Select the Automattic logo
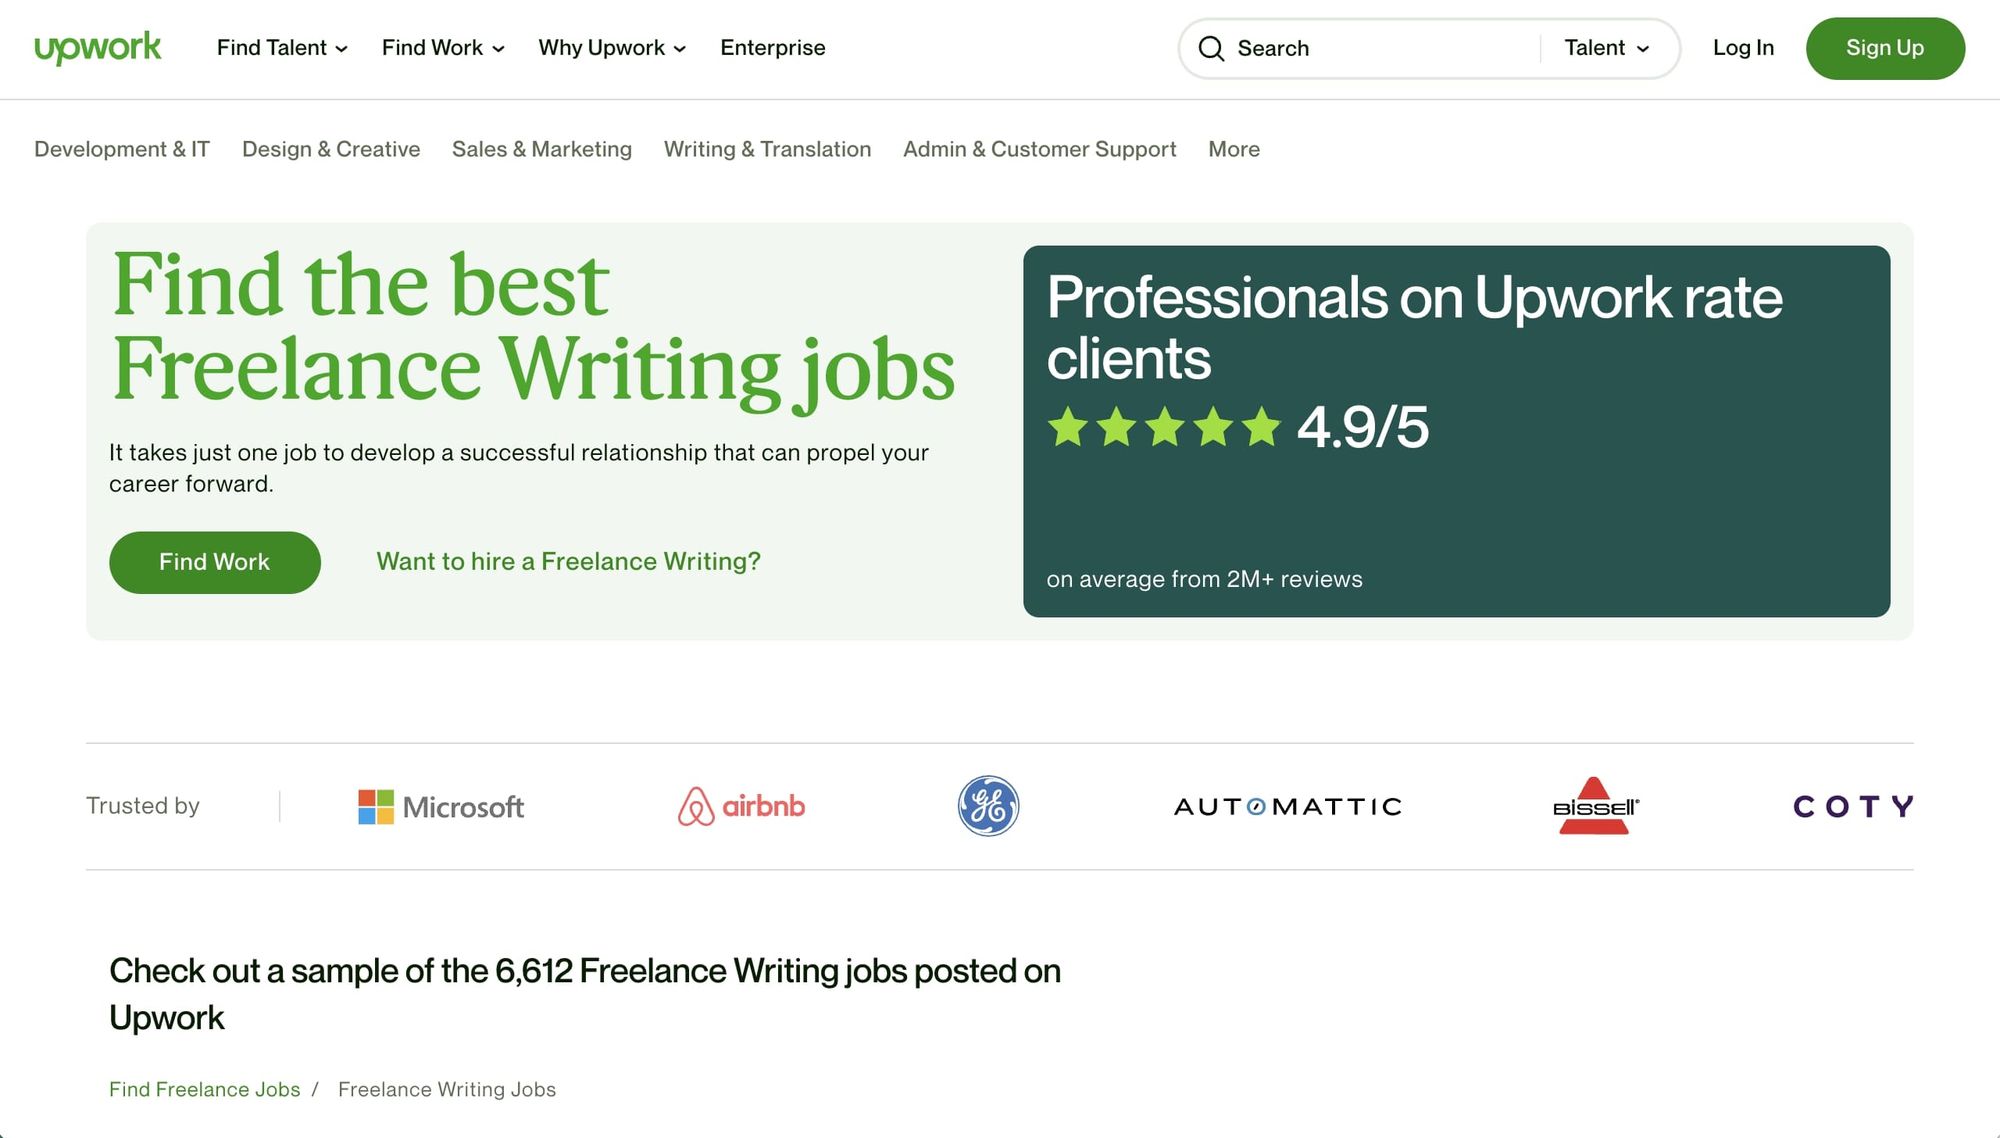 pos(1288,806)
